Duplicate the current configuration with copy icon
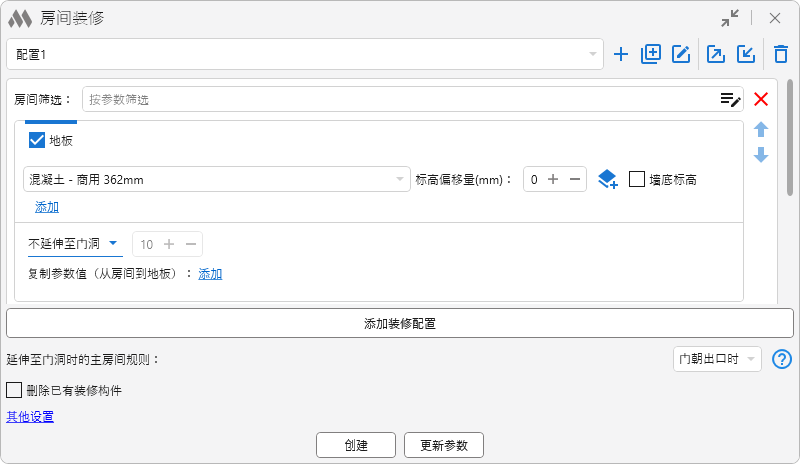Screen dimensions: 800x464 (651, 55)
